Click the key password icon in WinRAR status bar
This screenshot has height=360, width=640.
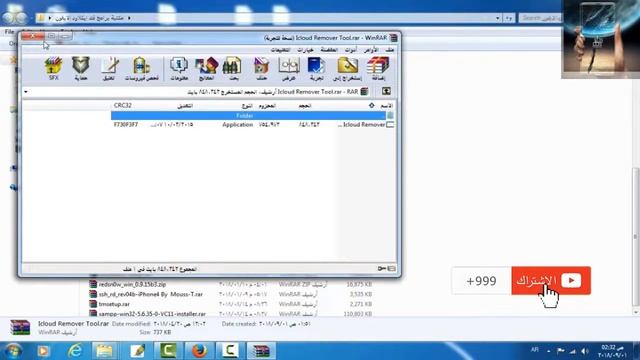point(382,269)
